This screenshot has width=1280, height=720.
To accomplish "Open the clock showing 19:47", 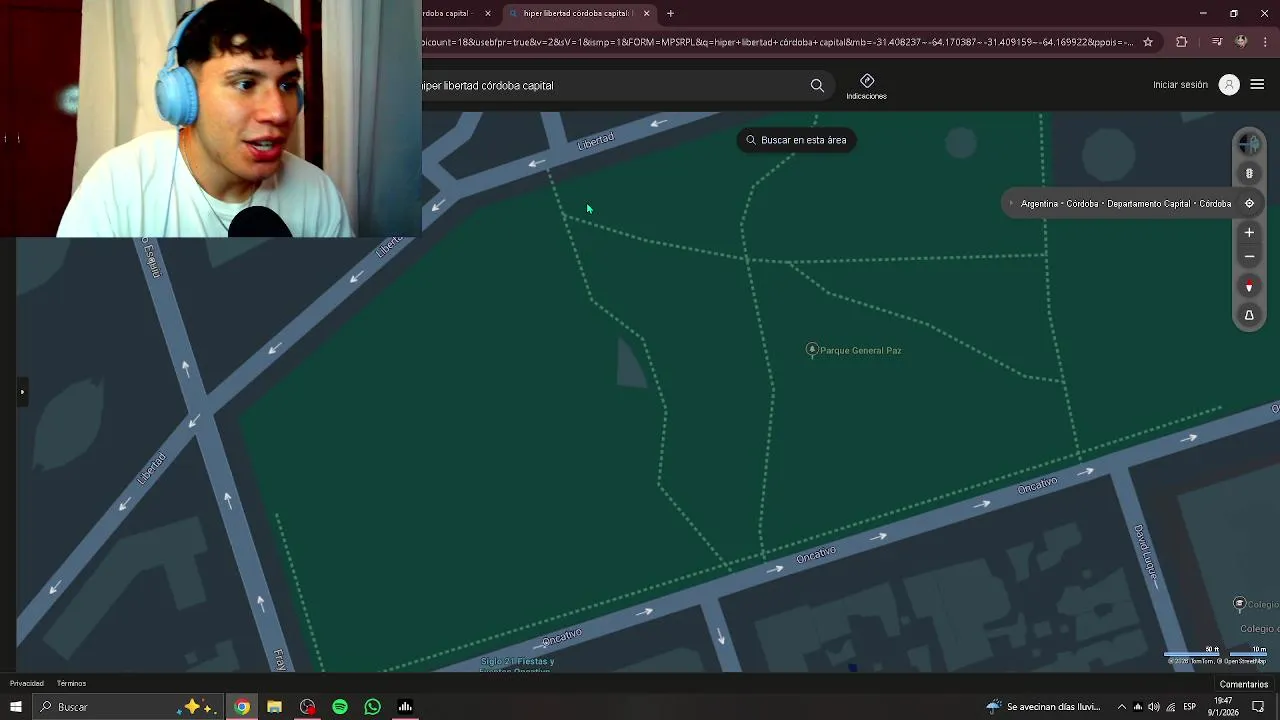I will 1223,707.
